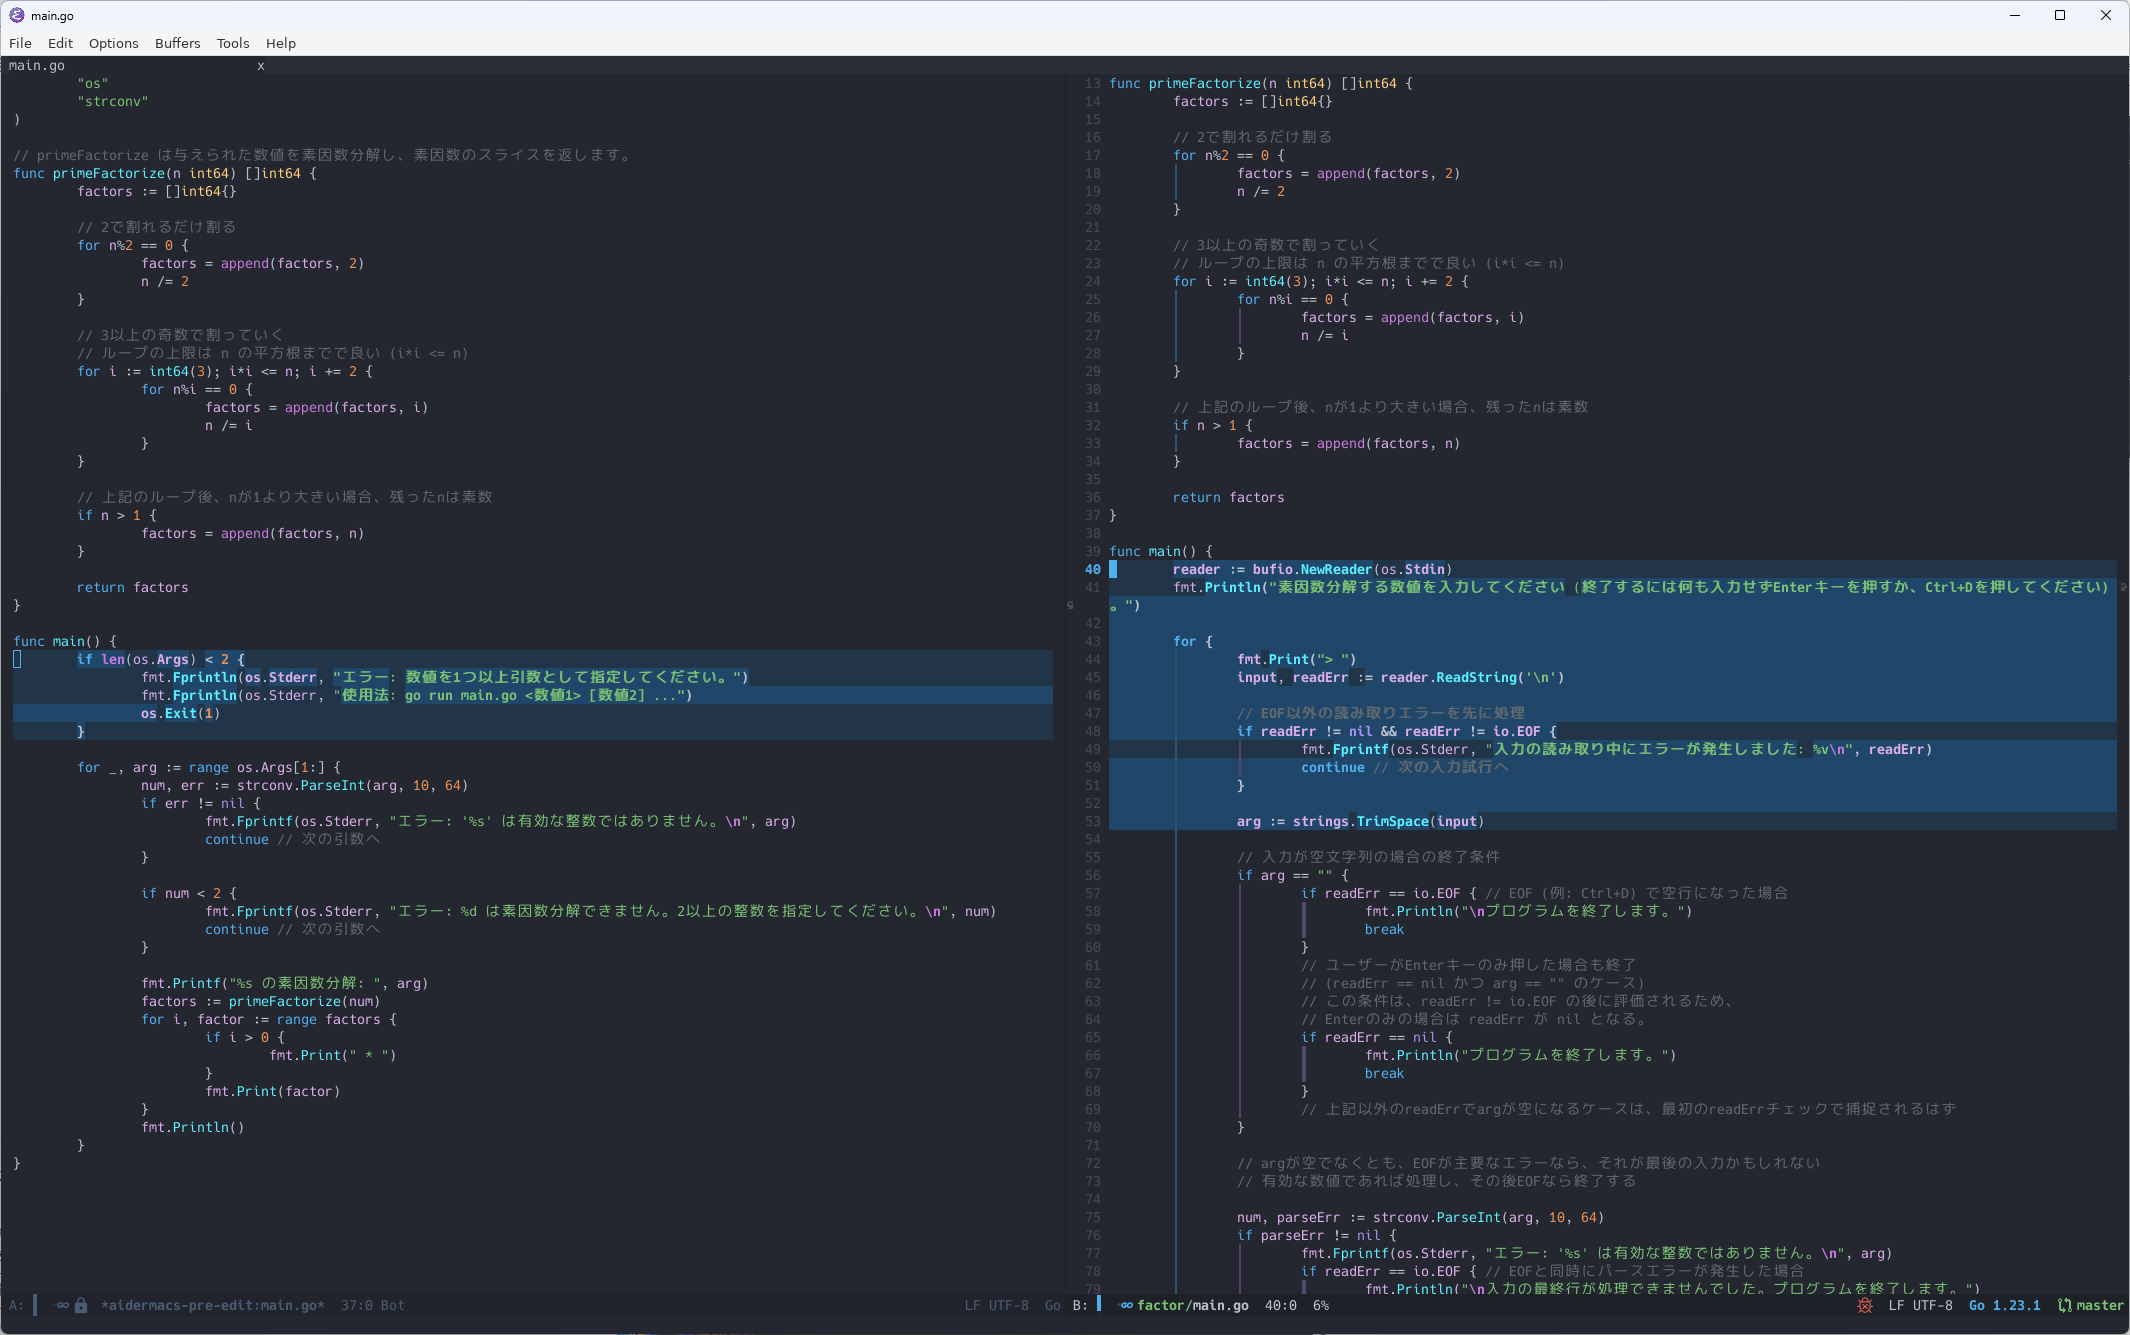Click the git branch icon beside master
Viewport: 2130px width, 1335px height.
2064,1305
